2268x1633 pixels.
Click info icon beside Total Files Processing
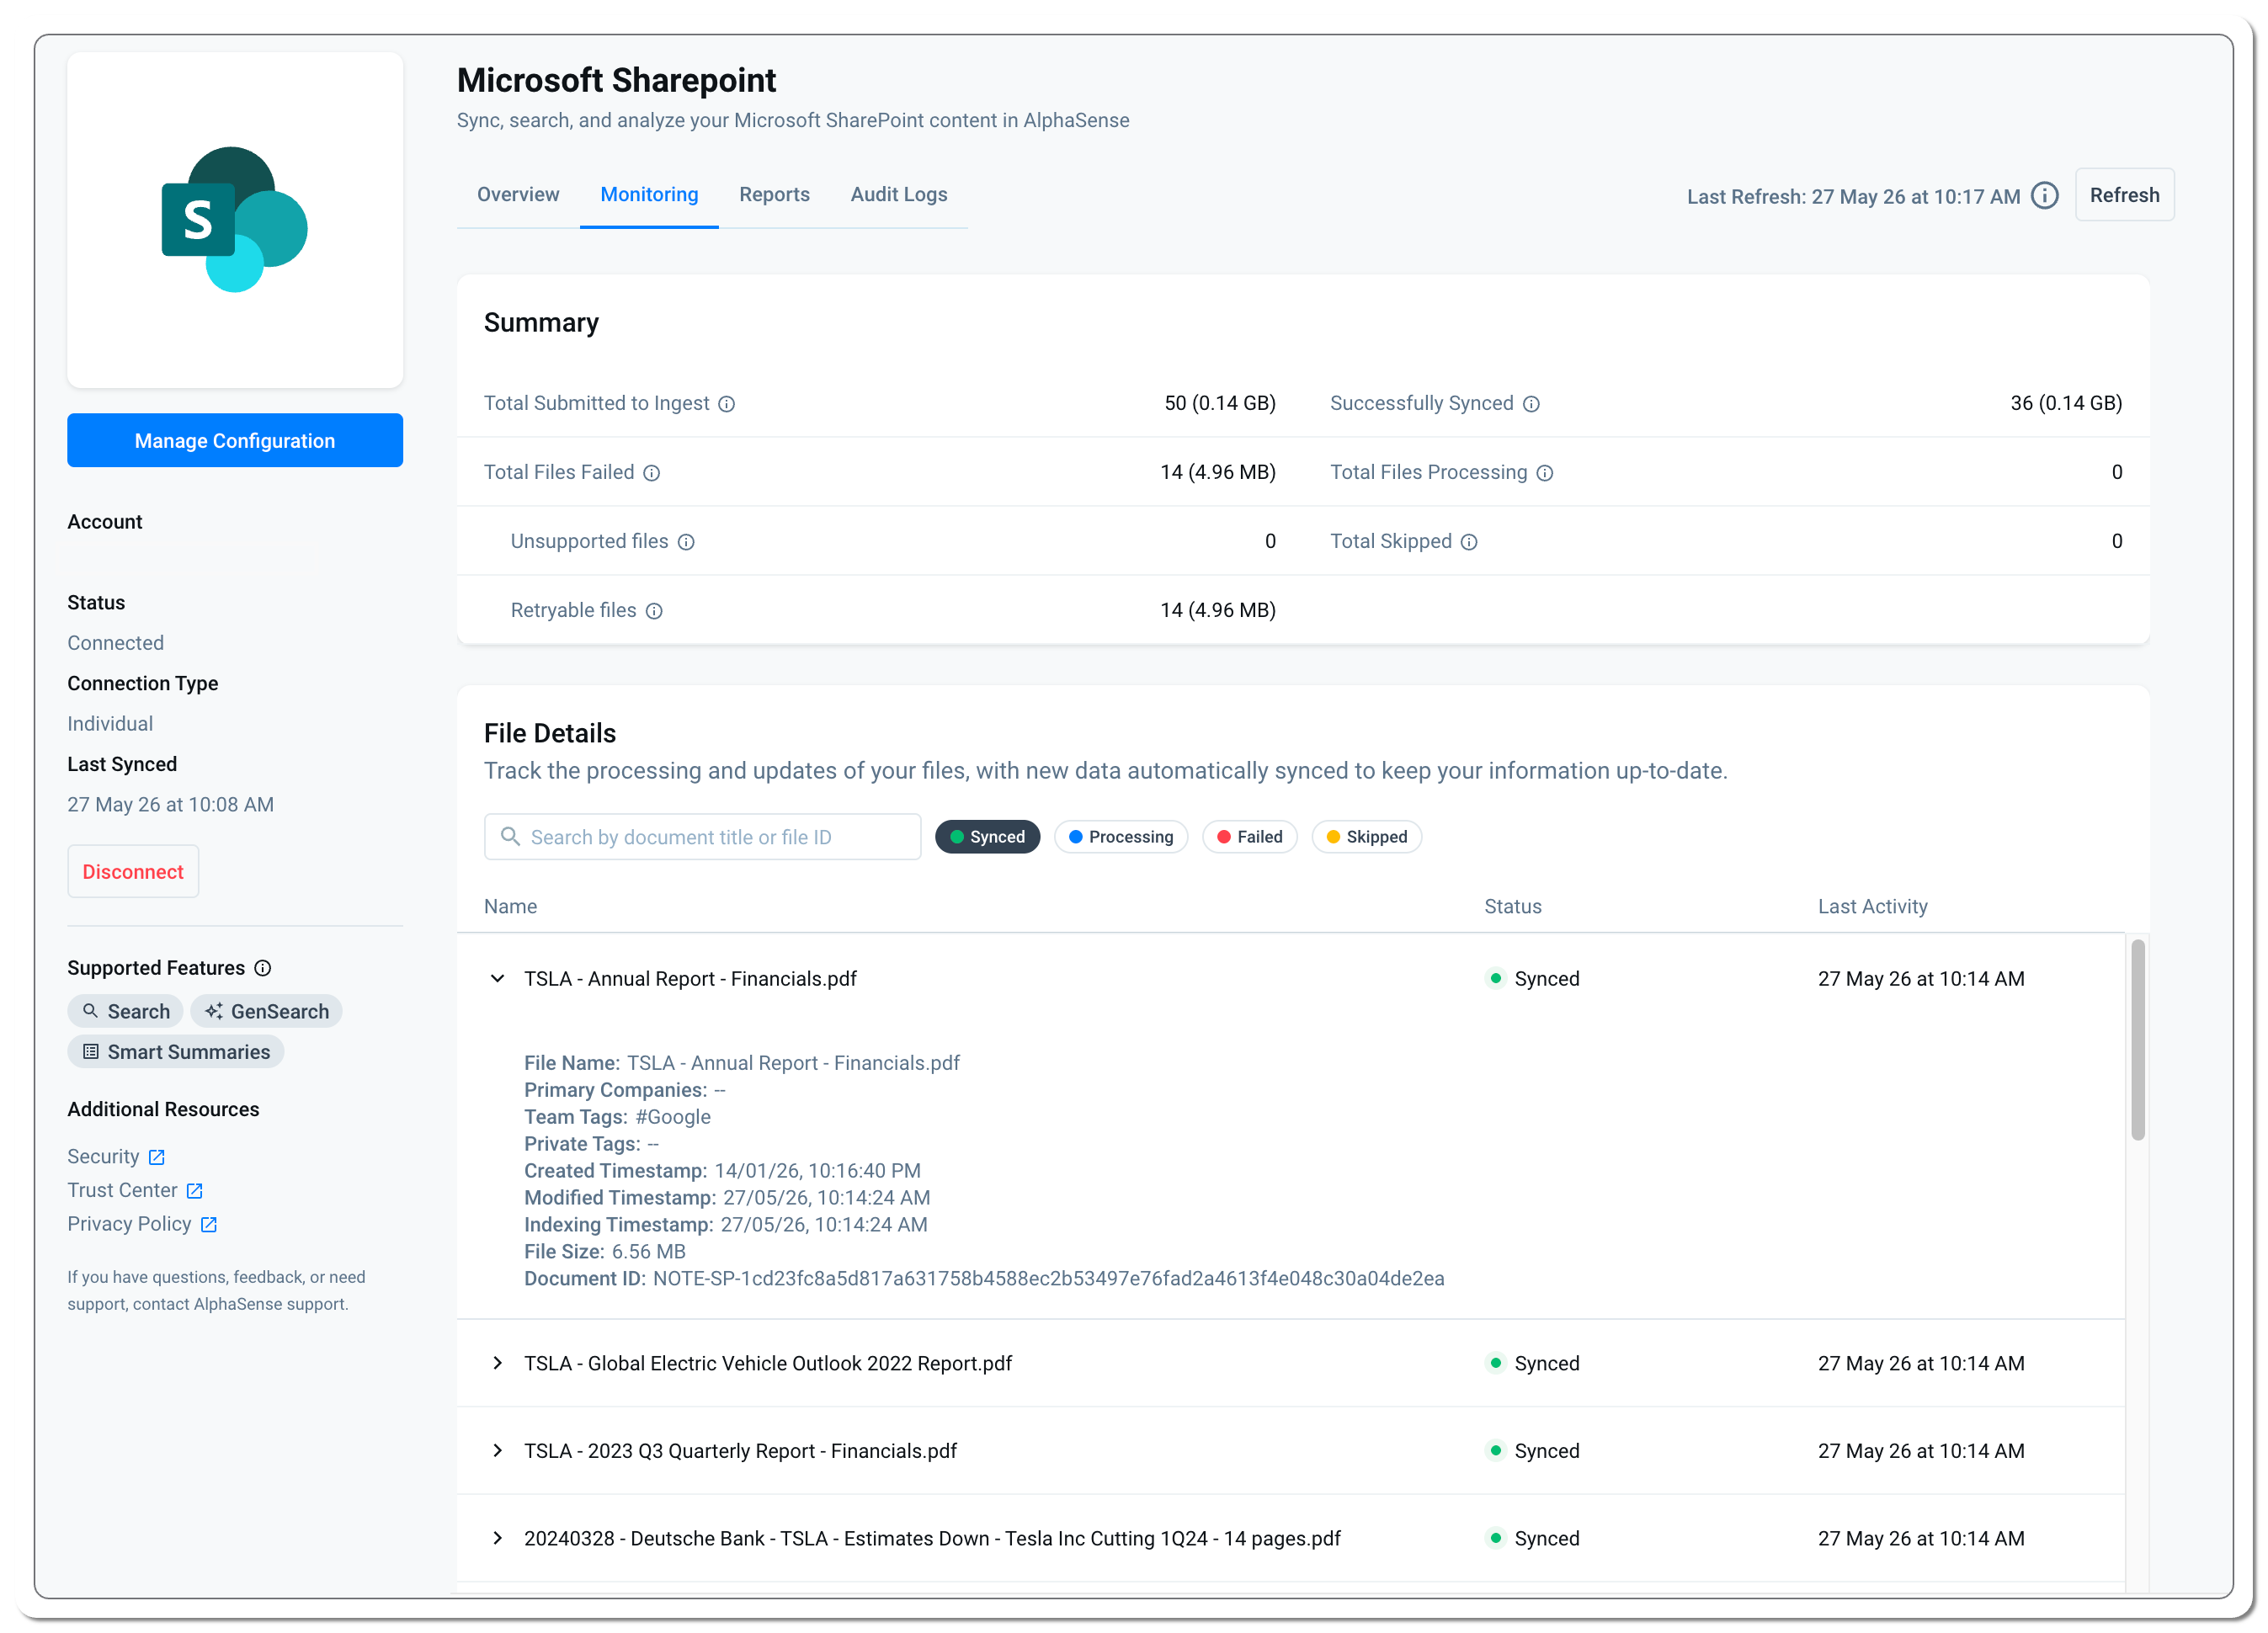[x=1544, y=473]
